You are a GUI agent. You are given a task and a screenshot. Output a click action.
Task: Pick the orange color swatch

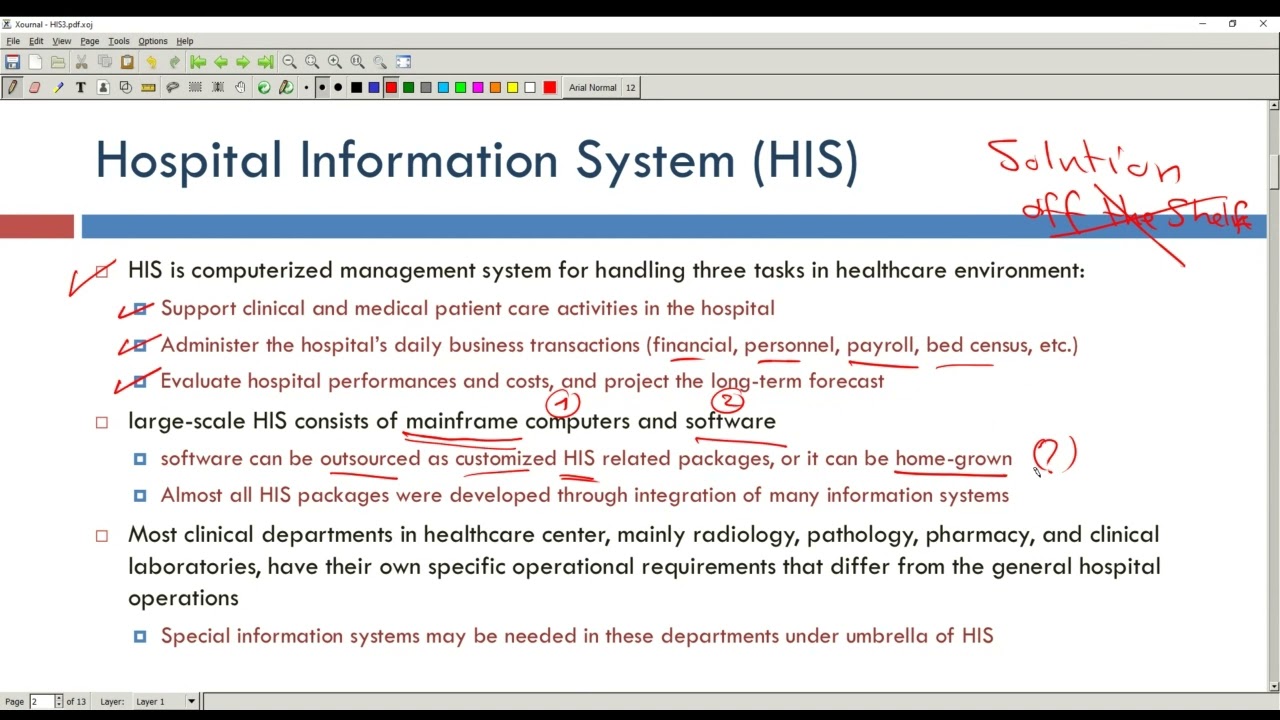click(495, 88)
